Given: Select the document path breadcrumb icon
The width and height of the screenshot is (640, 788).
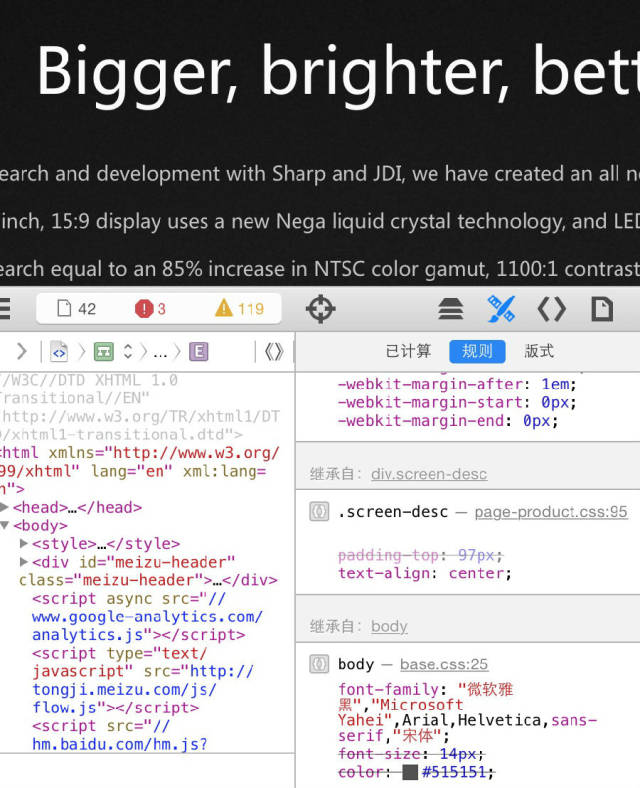Looking at the screenshot, I should 59,352.
